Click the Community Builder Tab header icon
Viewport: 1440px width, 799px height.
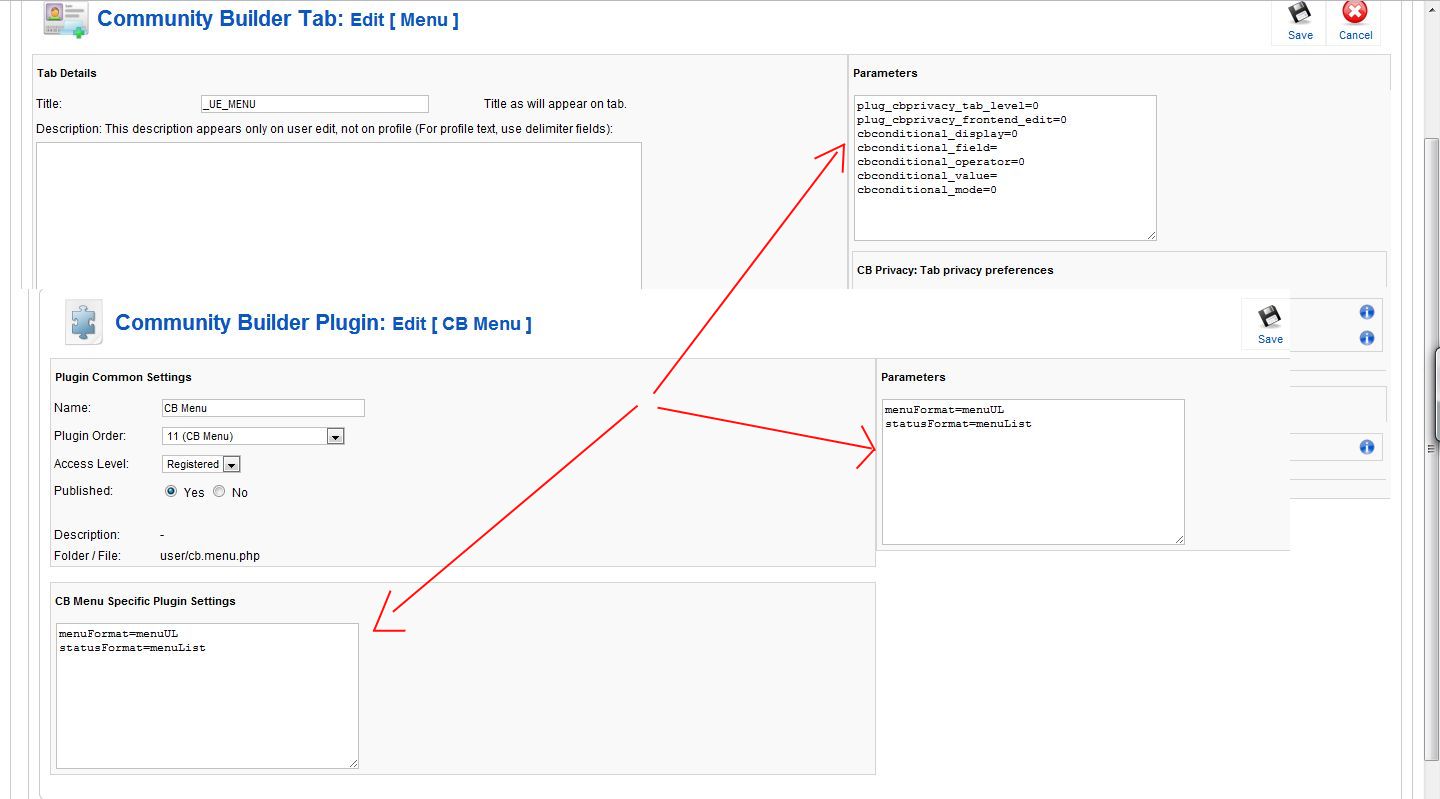click(x=66, y=19)
